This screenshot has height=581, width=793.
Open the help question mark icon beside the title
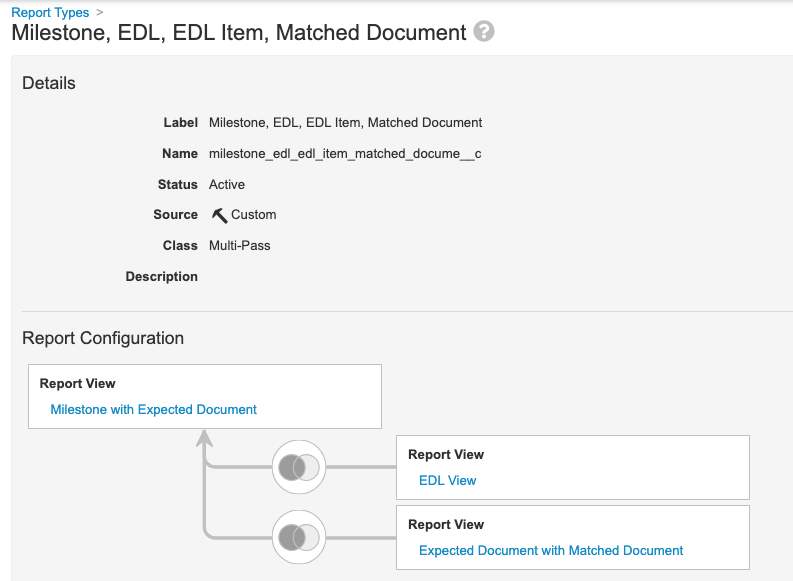click(x=484, y=32)
